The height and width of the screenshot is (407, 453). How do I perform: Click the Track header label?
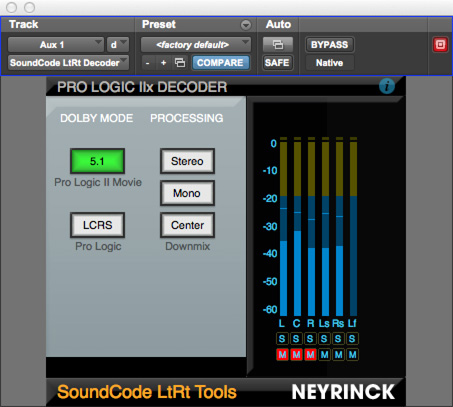[24, 24]
